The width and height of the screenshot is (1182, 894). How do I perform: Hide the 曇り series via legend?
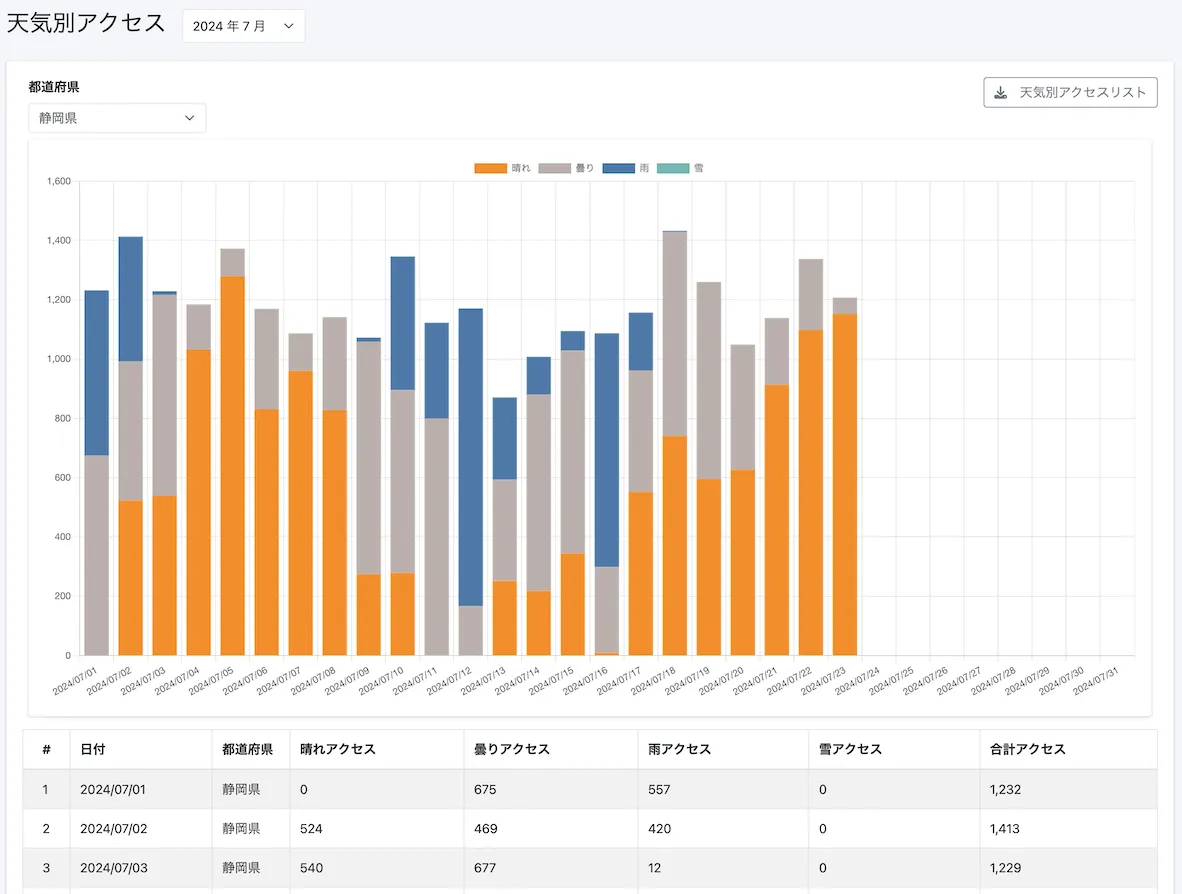pos(566,168)
